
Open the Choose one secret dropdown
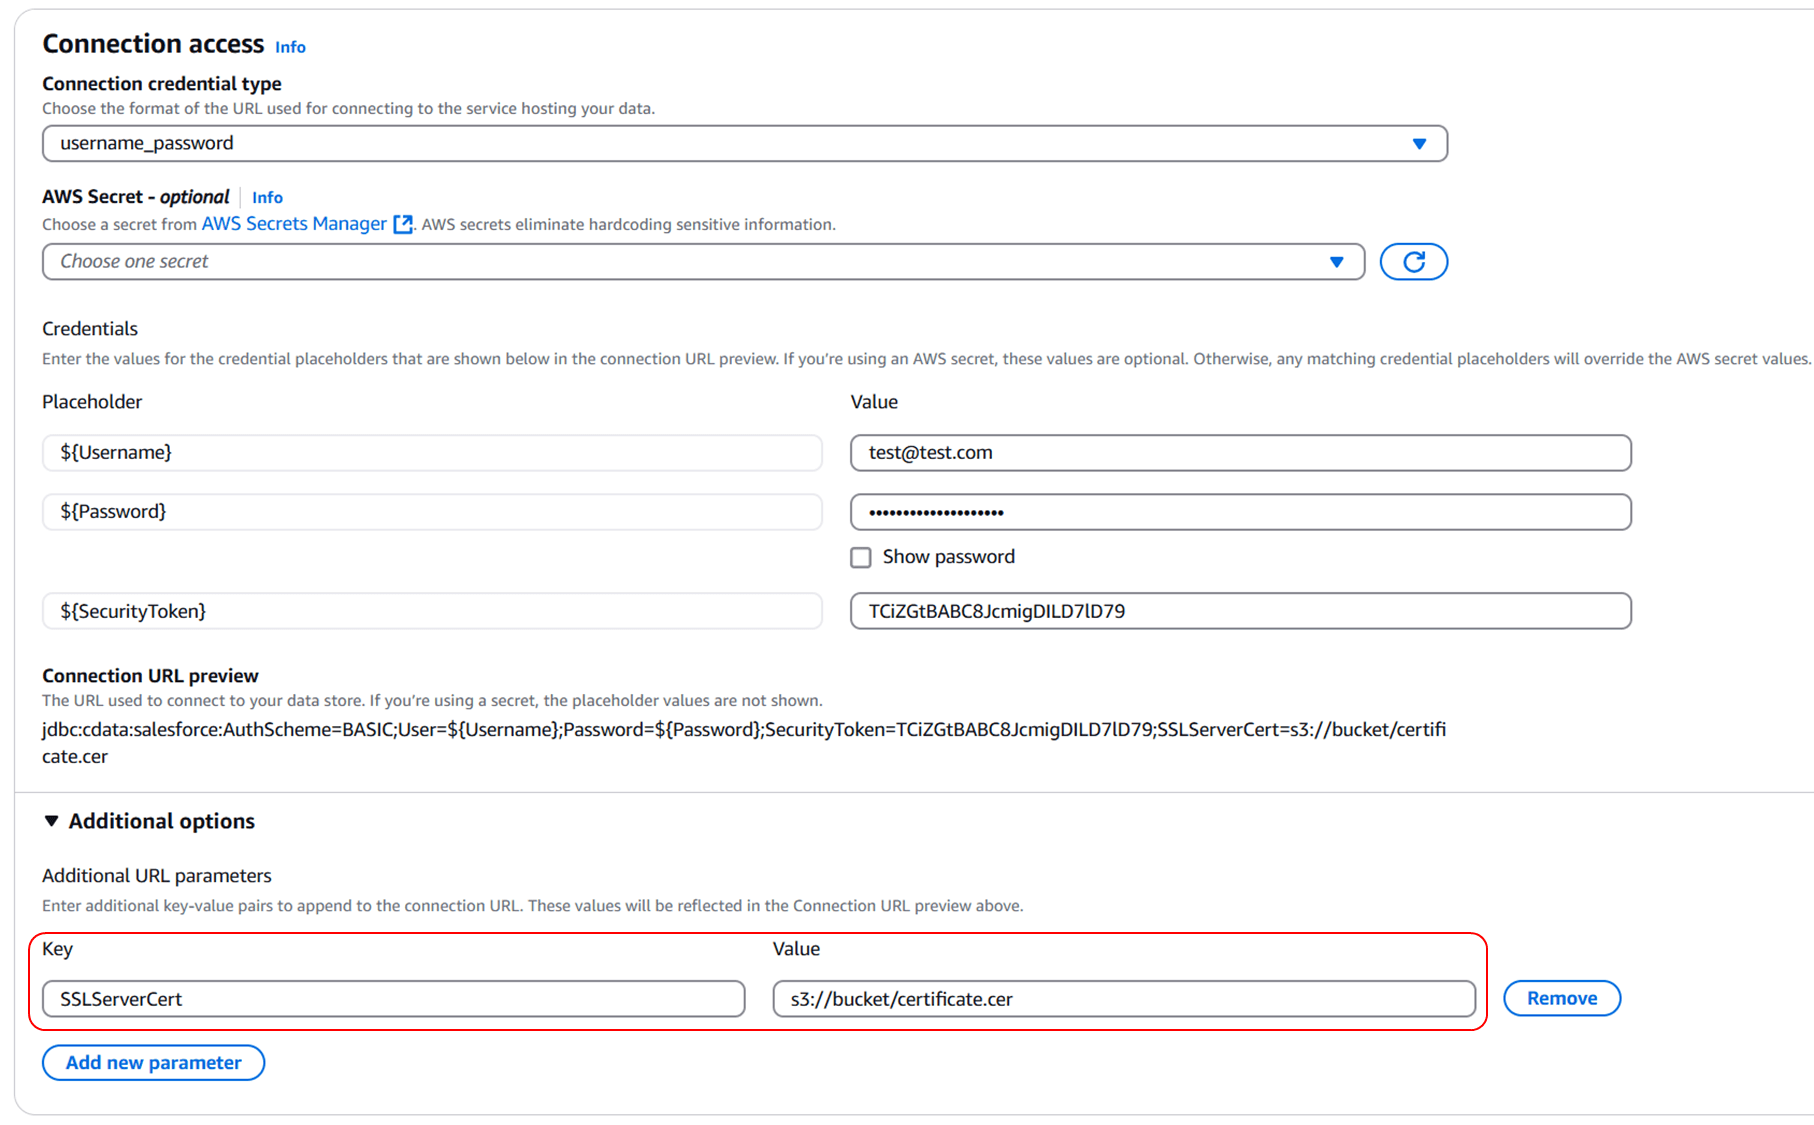[x=700, y=261]
